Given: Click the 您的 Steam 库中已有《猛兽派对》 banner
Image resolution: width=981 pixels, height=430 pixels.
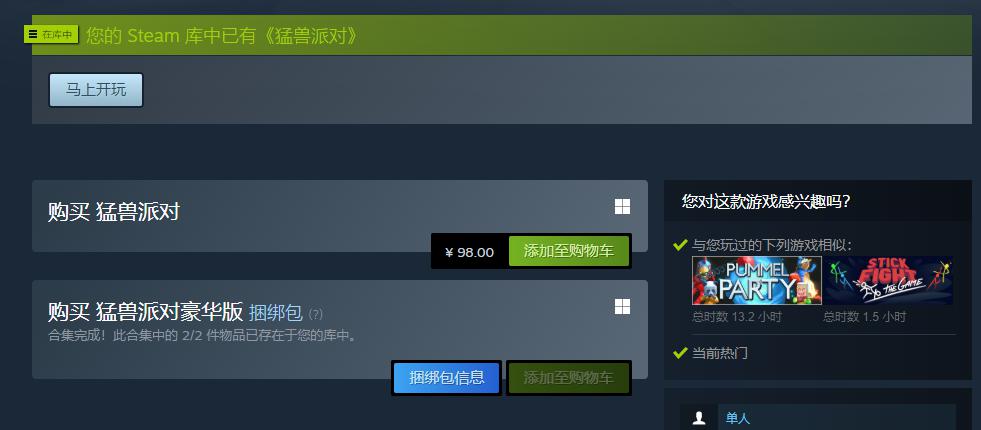Looking at the screenshot, I should click(222, 36).
